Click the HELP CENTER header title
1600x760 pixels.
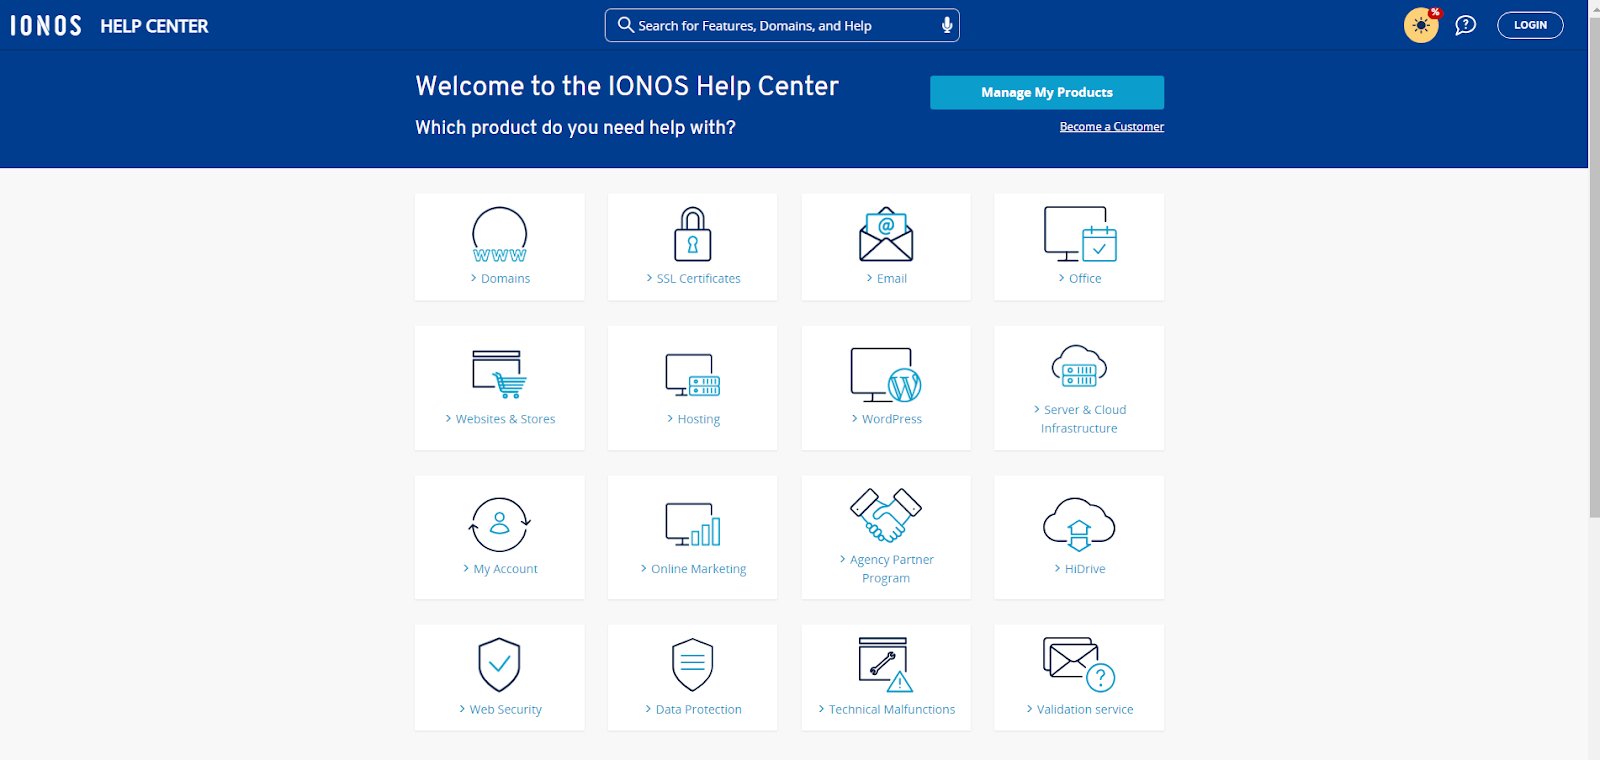point(154,26)
